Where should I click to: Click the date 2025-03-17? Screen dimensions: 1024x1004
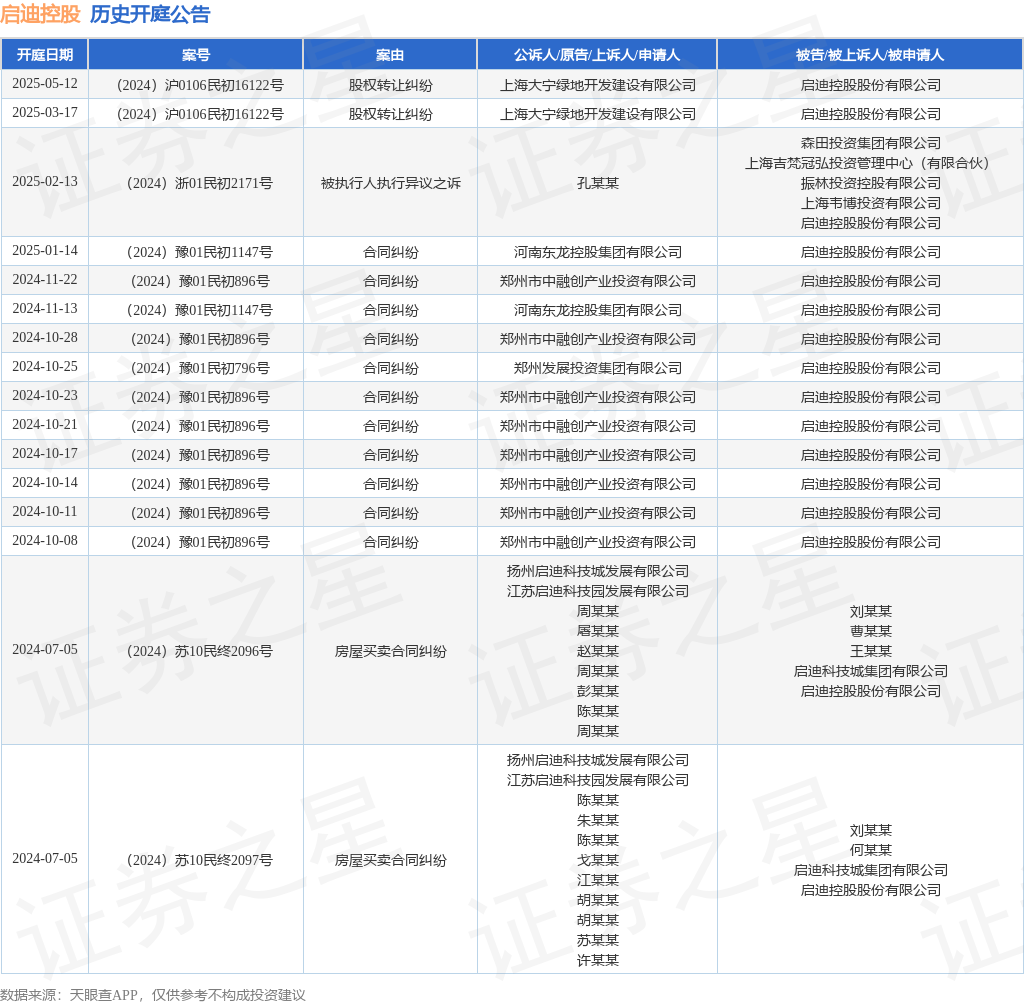point(44,112)
